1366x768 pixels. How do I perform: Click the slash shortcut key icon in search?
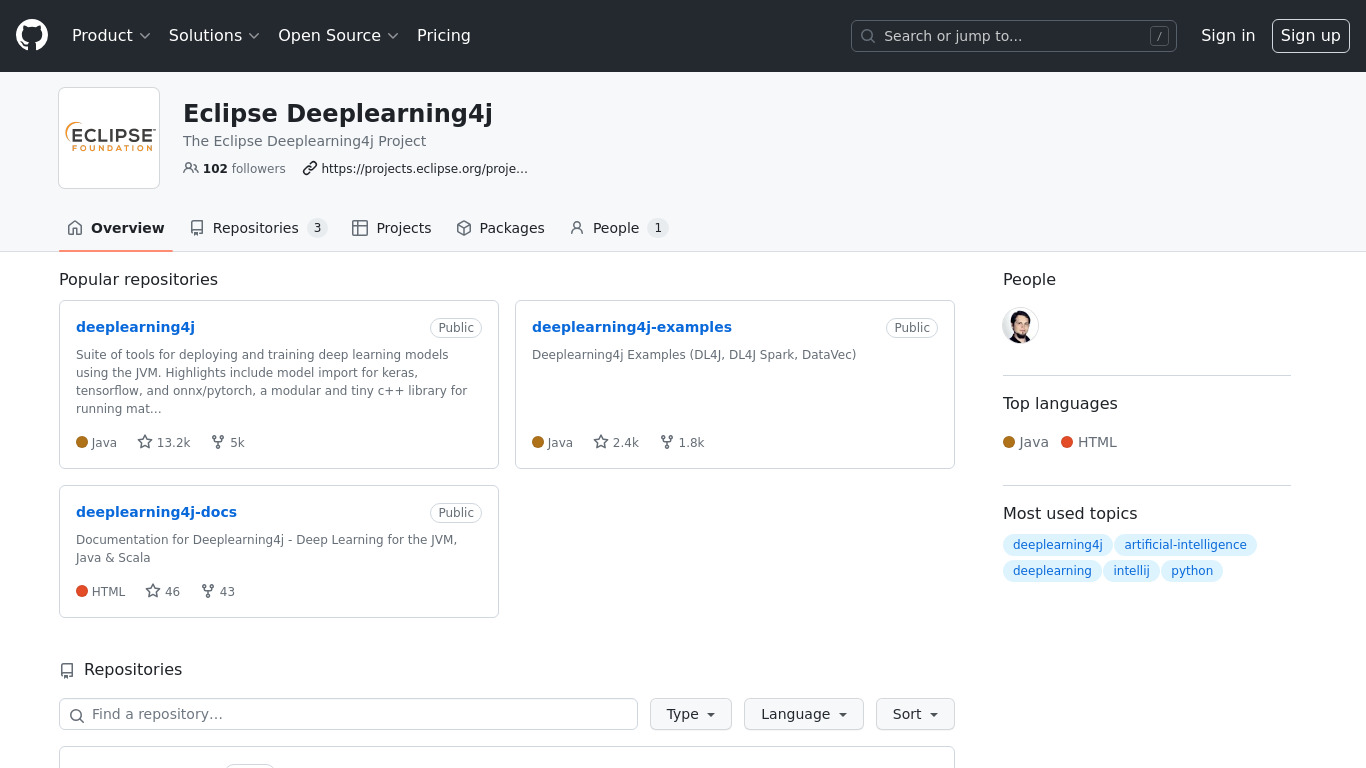click(1159, 36)
